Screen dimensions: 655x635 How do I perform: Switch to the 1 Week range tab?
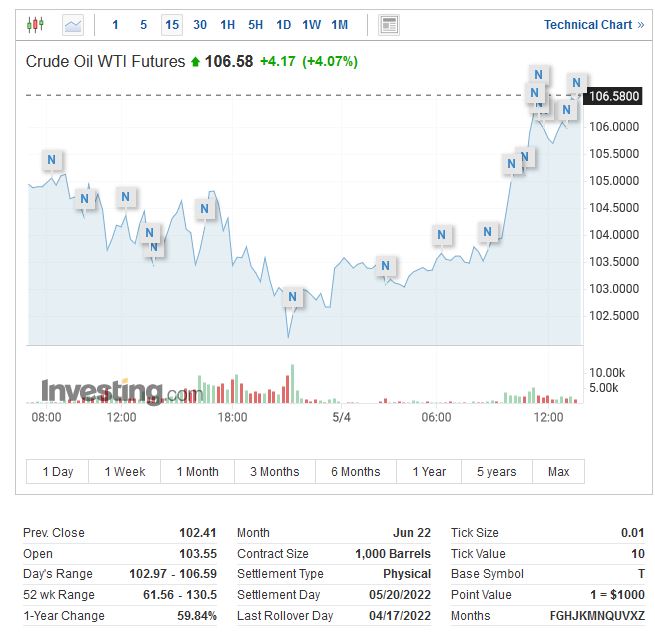(125, 472)
